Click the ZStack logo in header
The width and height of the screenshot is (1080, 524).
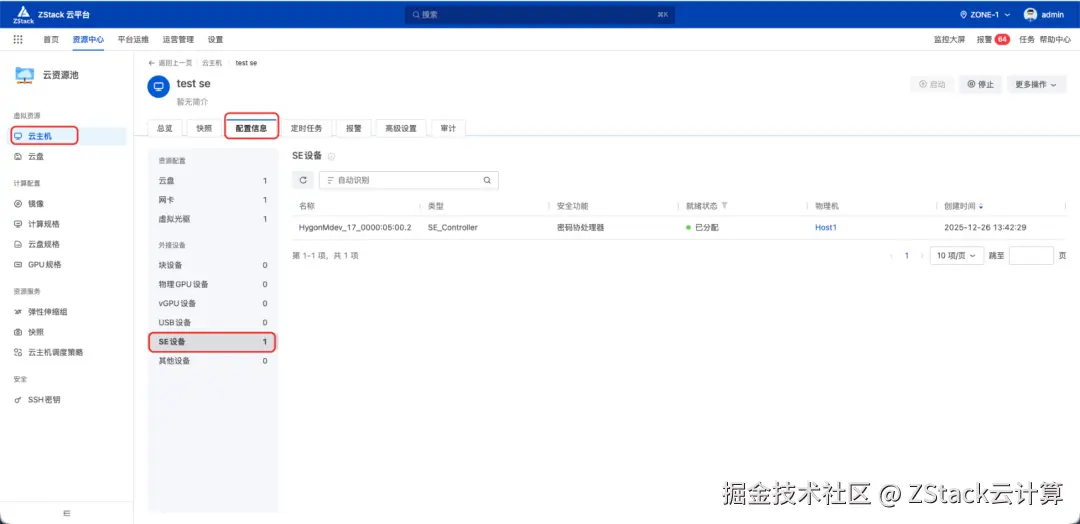23,14
